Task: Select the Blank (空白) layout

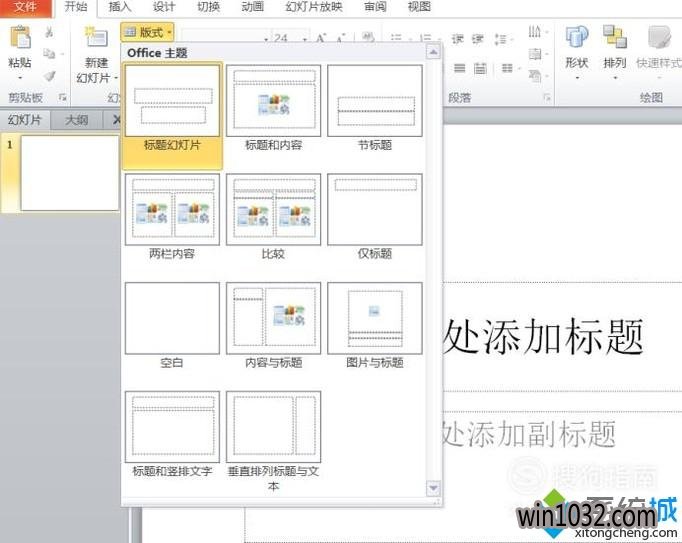Action: click(x=172, y=318)
